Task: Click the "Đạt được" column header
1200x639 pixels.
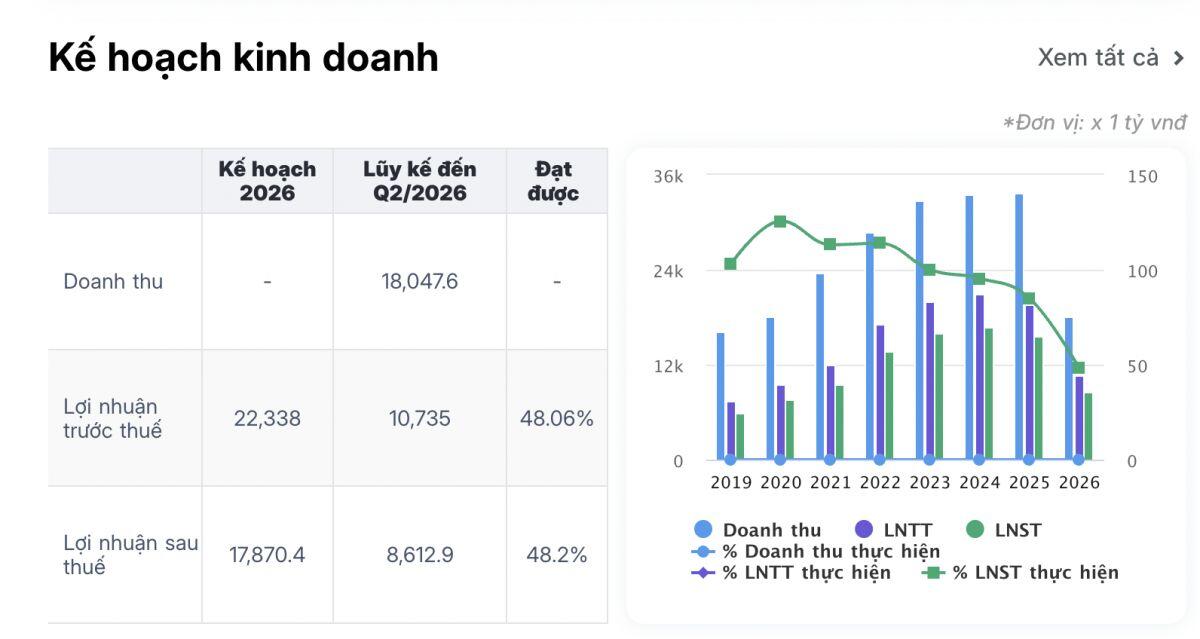Action: point(556,181)
